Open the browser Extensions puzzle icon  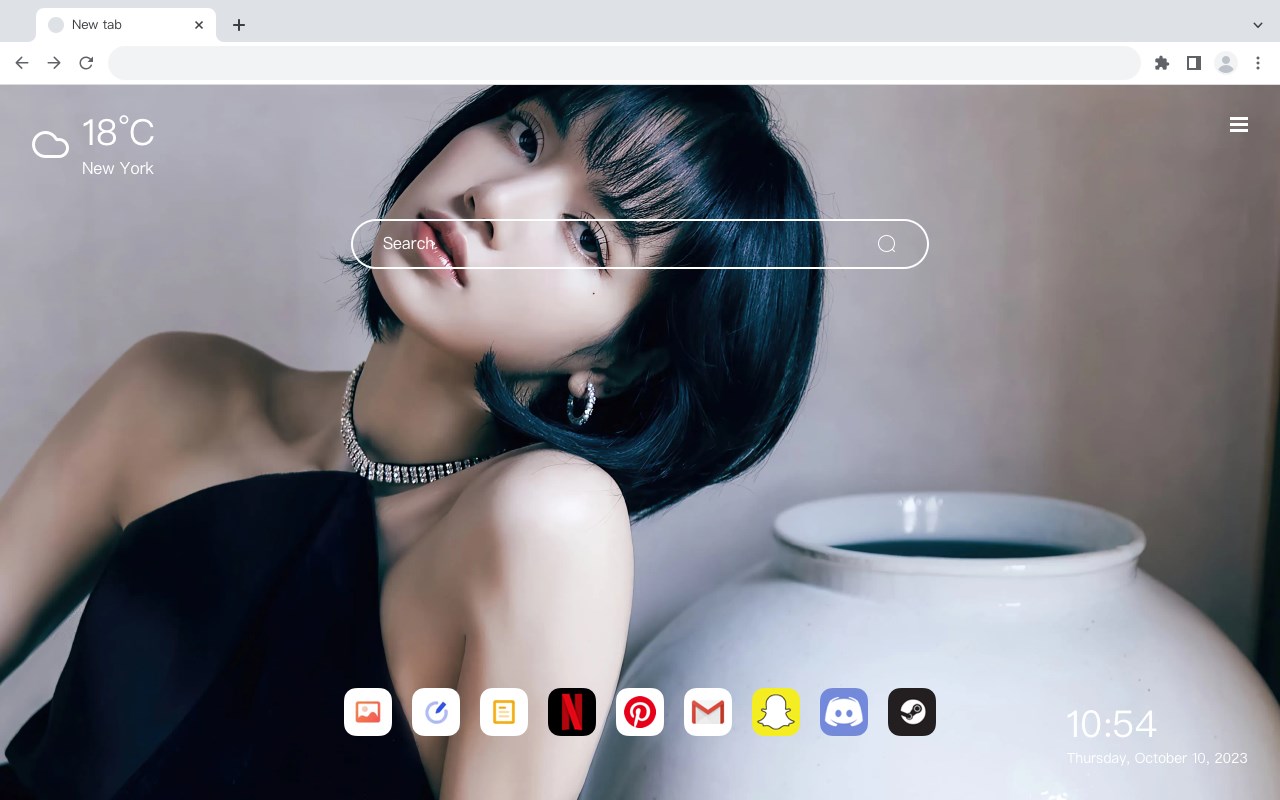1162,63
